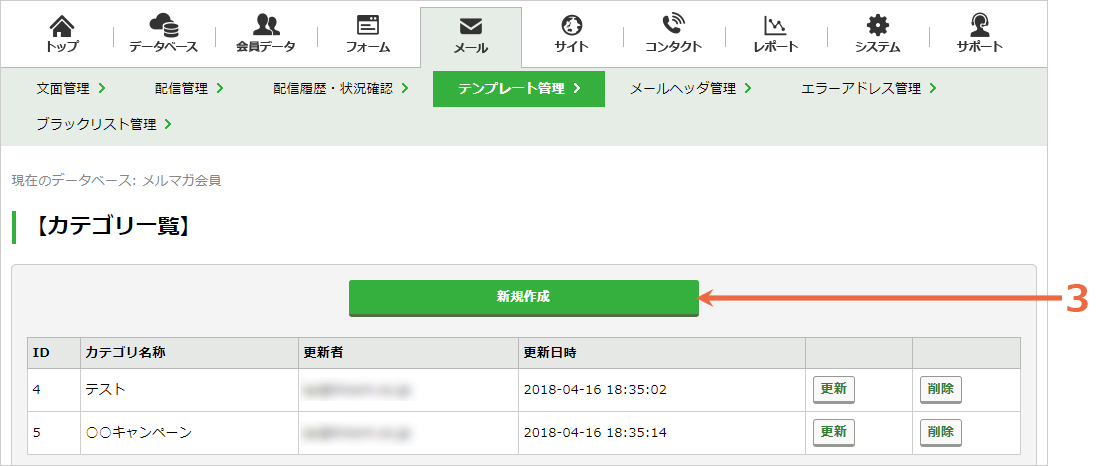Click 更新 for the テスト row

click(x=834, y=389)
